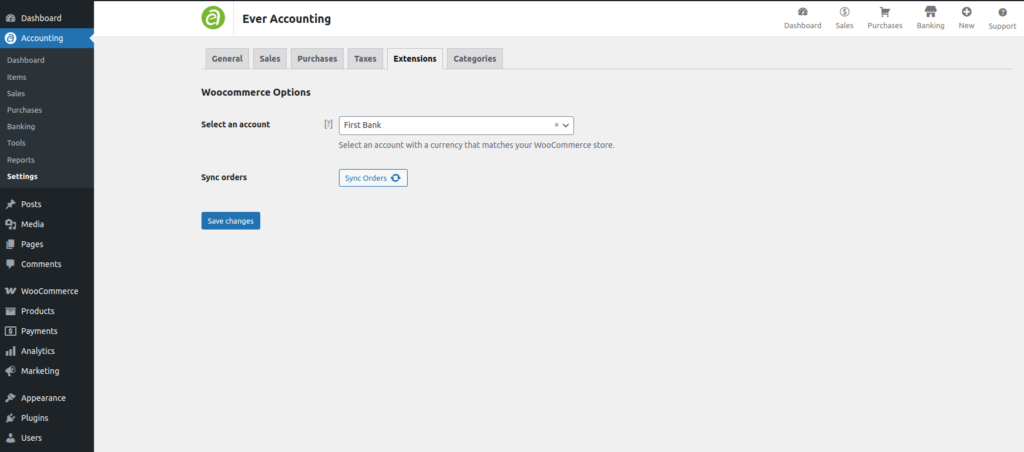Click the New plus icon in header
Image resolution: width=1024 pixels, height=452 pixels.
(967, 12)
